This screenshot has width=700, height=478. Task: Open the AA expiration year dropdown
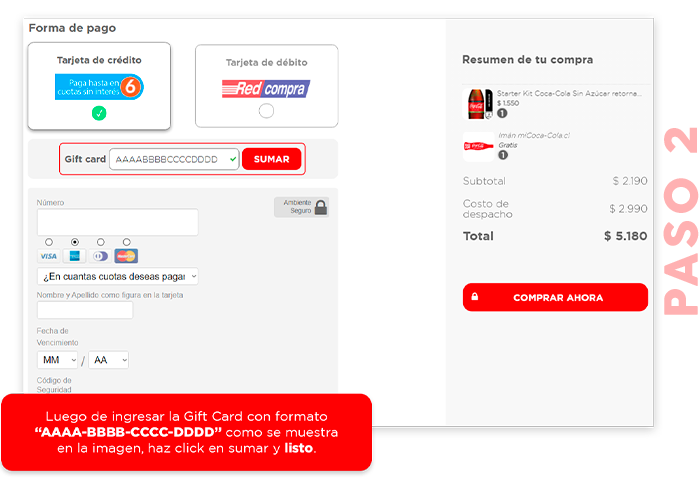pyautogui.click(x=108, y=360)
